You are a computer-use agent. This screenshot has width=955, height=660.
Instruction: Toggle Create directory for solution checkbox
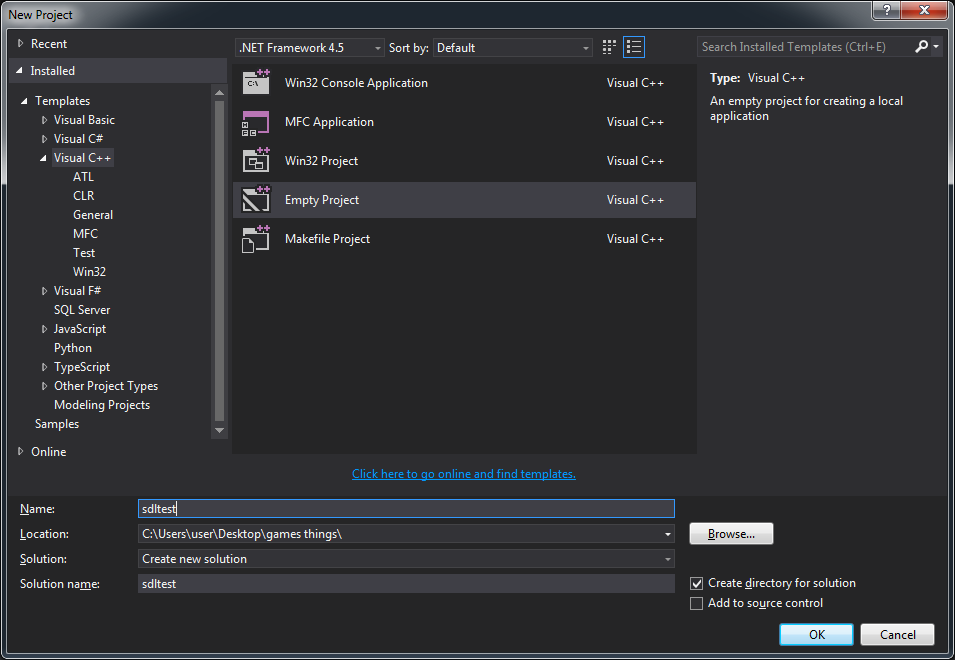(x=697, y=583)
